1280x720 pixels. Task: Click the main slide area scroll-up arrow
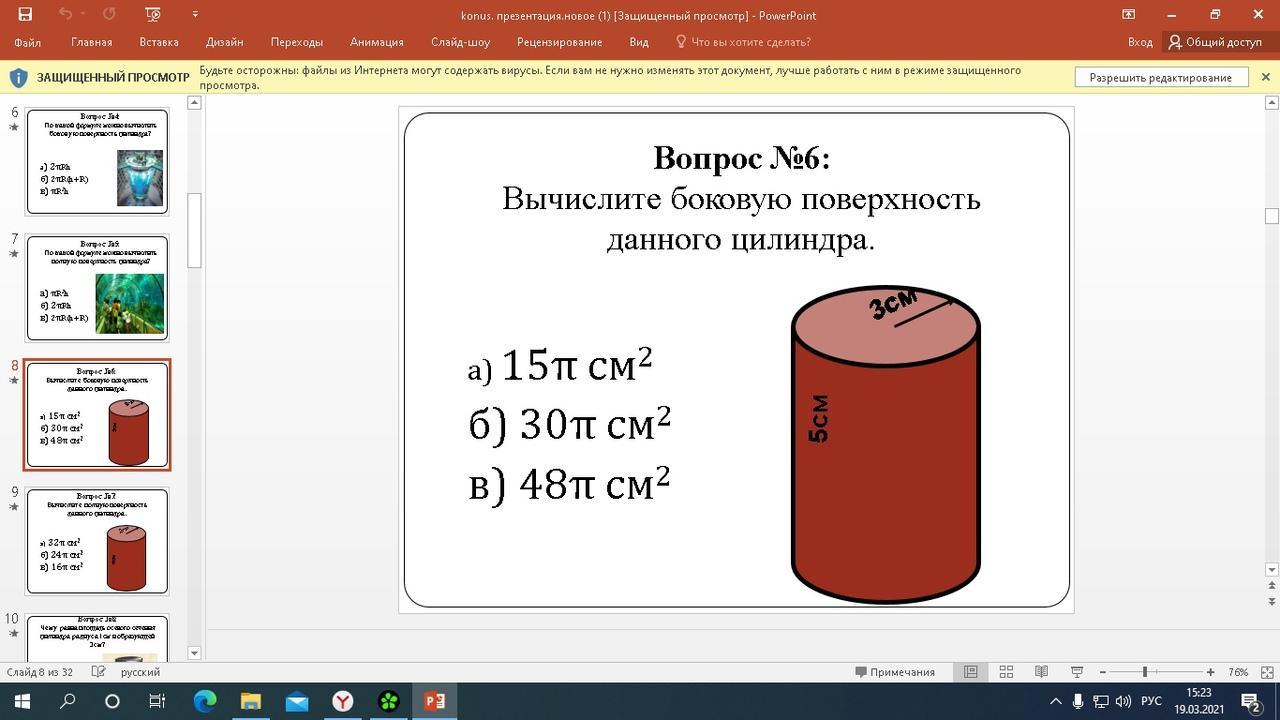(x=1272, y=103)
